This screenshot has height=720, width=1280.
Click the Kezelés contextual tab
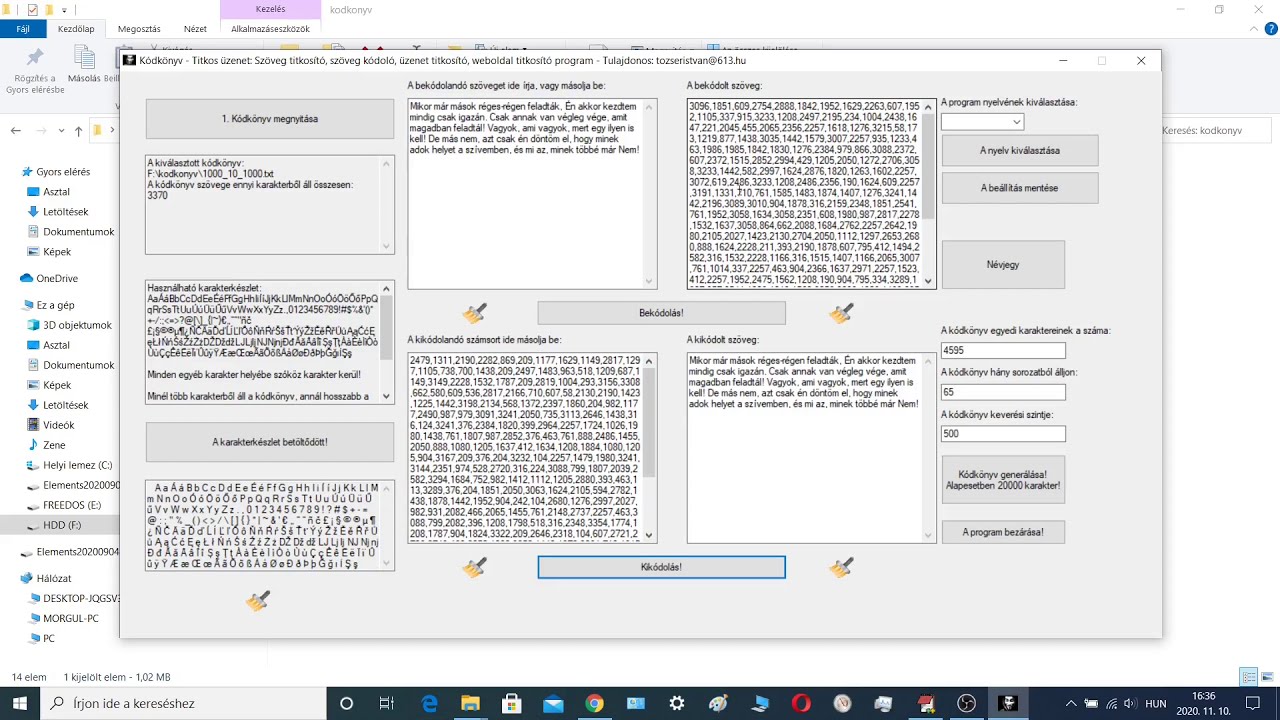(270, 9)
